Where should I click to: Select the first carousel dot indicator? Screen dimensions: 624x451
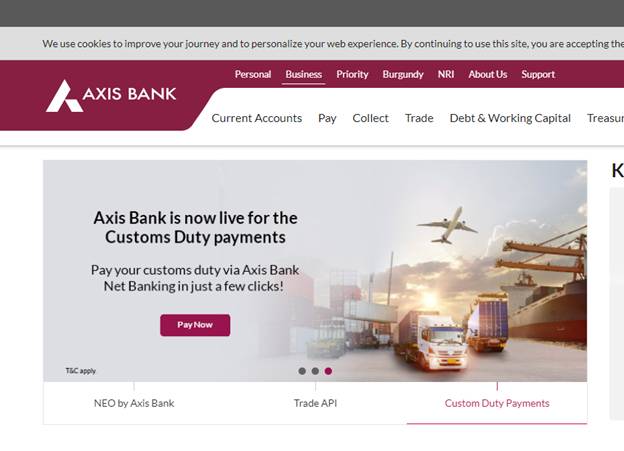302,371
